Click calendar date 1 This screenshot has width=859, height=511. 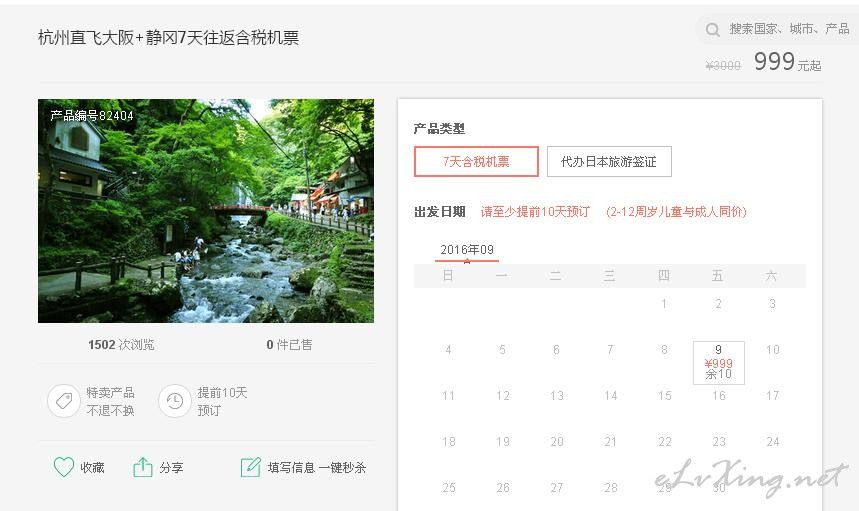(664, 303)
